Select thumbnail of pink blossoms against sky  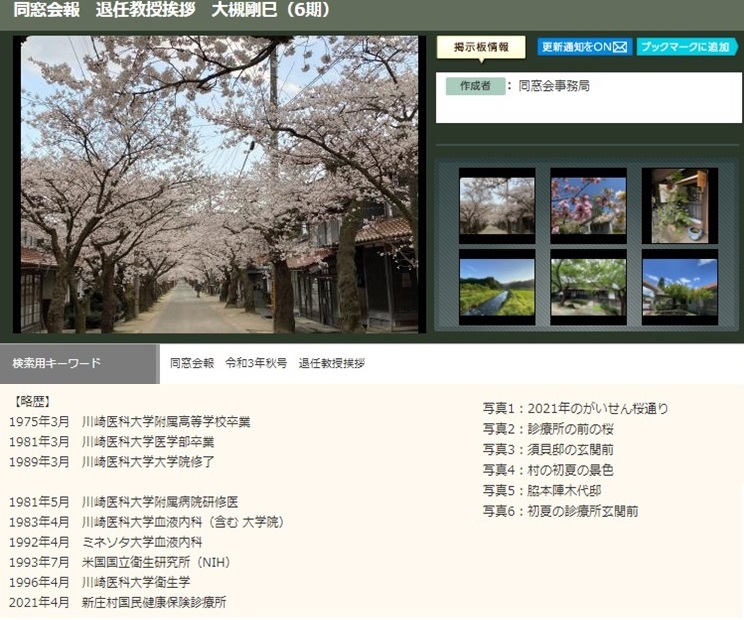pyautogui.click(x=588, y=205)
